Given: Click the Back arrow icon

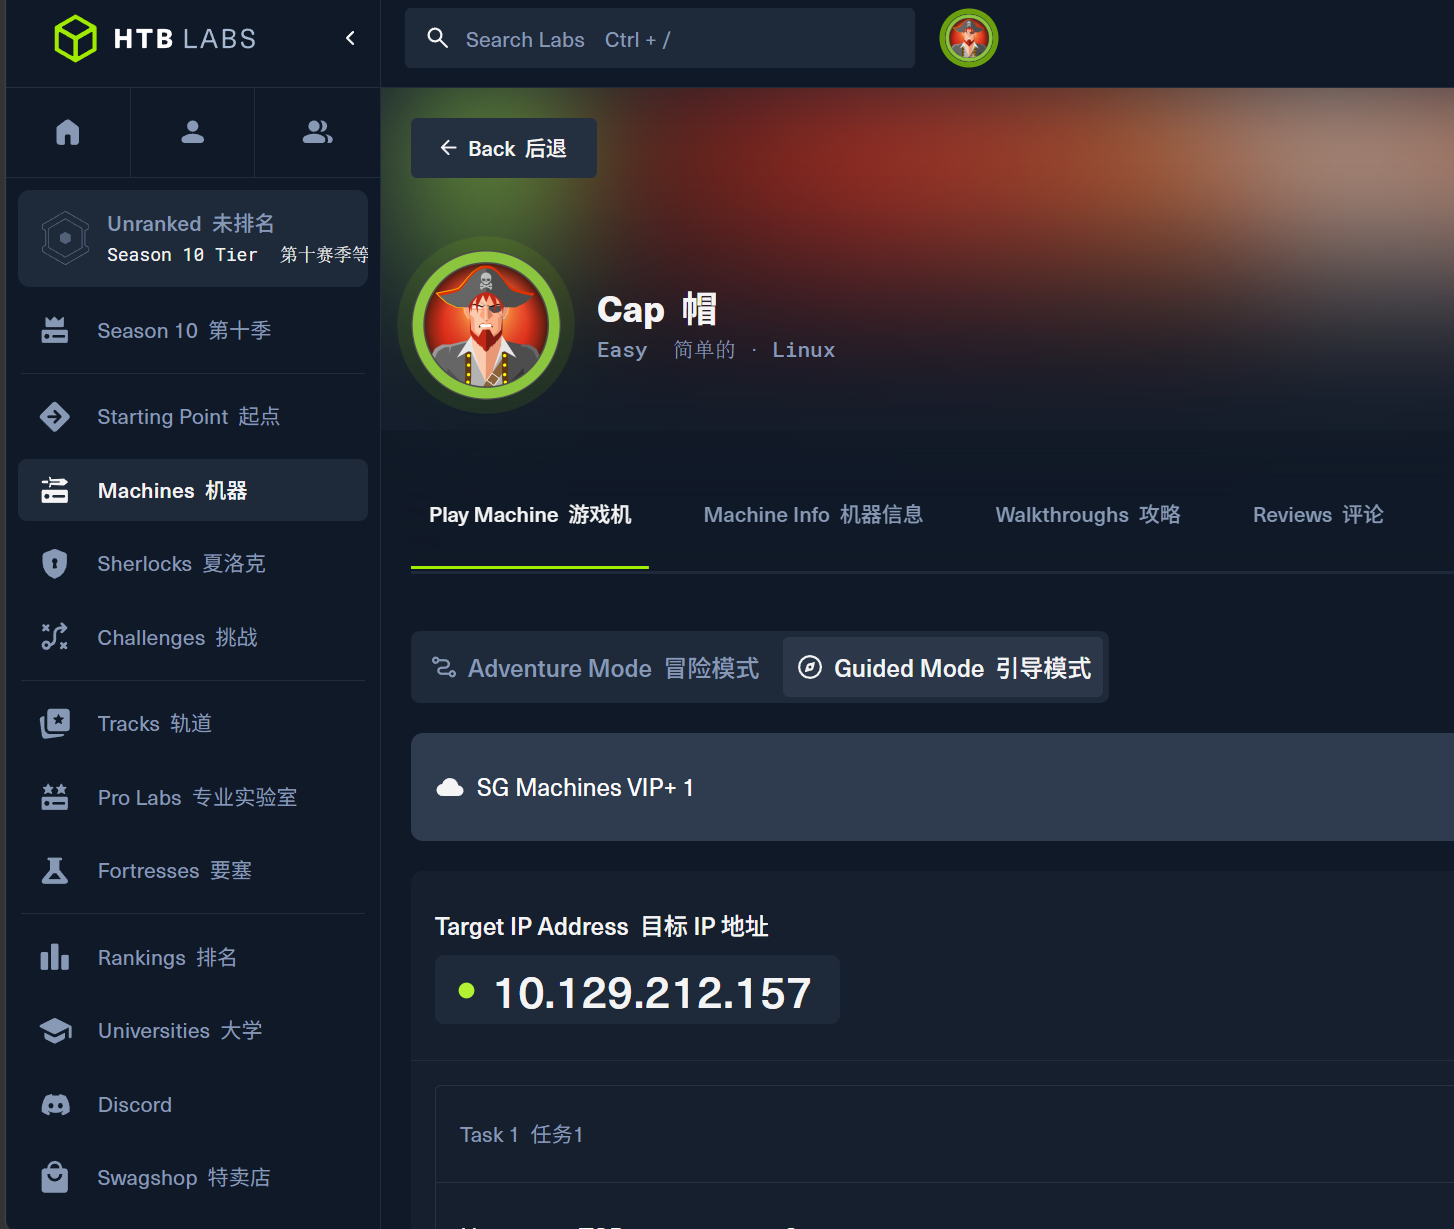Looking at the screenshot, I should (448, 148).
